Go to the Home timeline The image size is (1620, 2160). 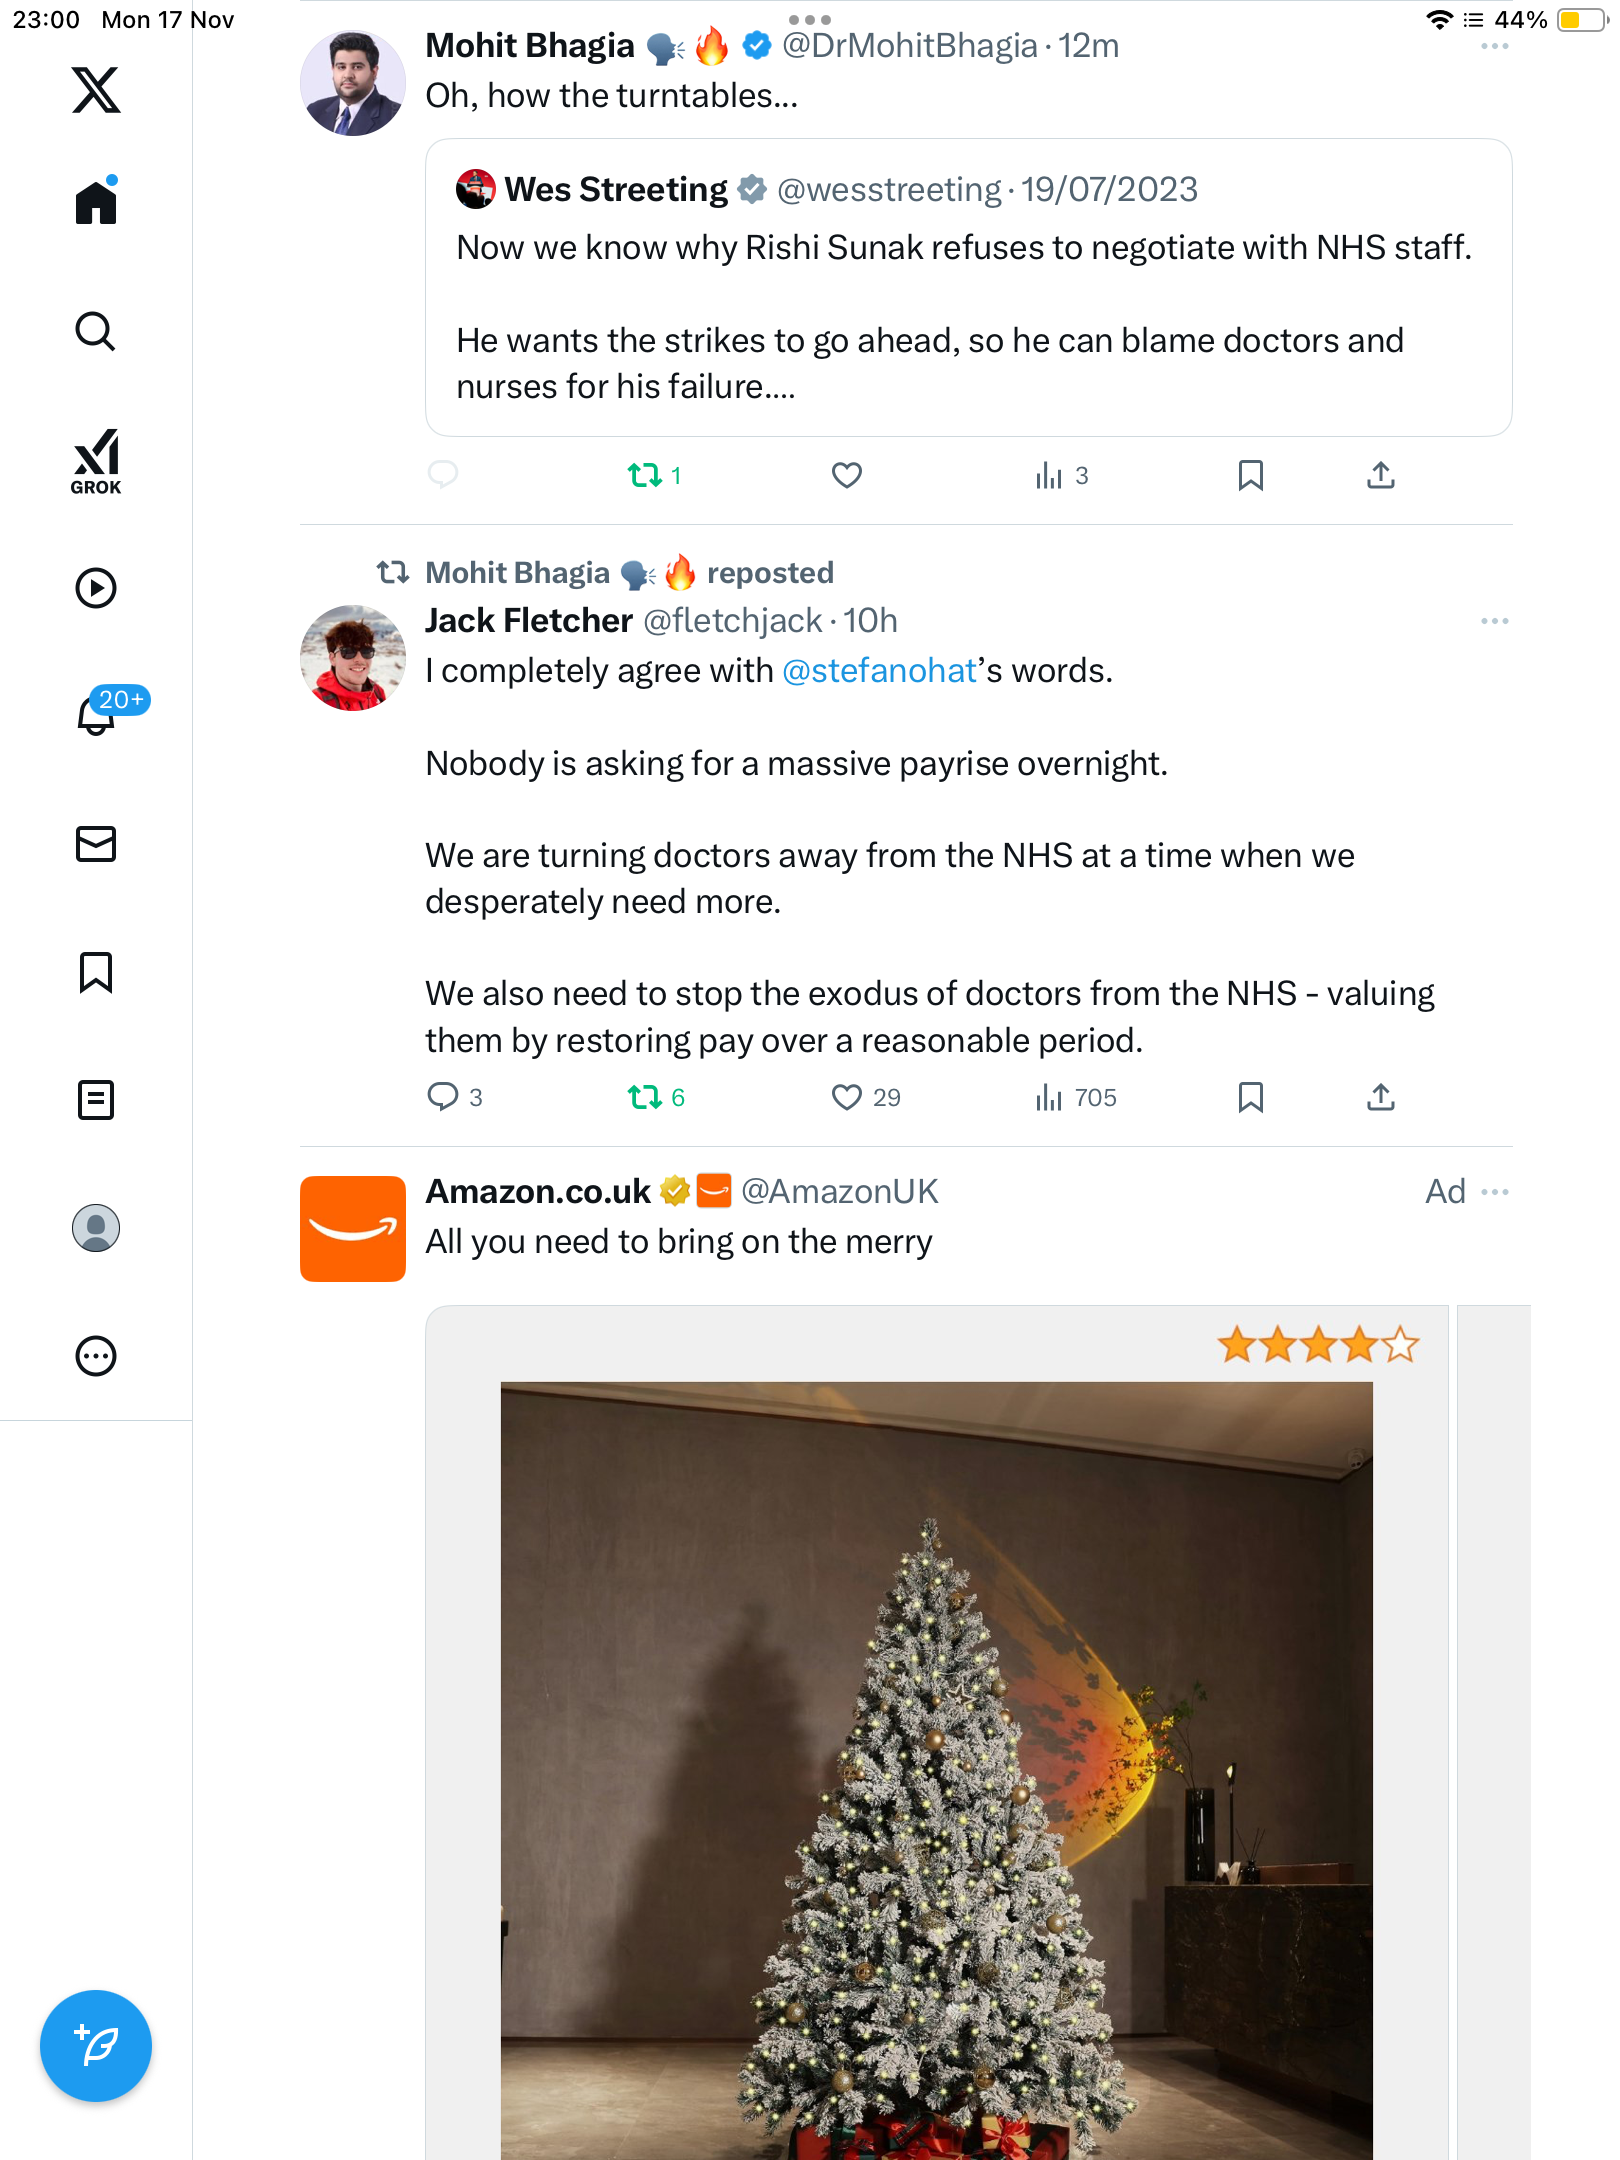pyautogui.click(x=96, y=203)
